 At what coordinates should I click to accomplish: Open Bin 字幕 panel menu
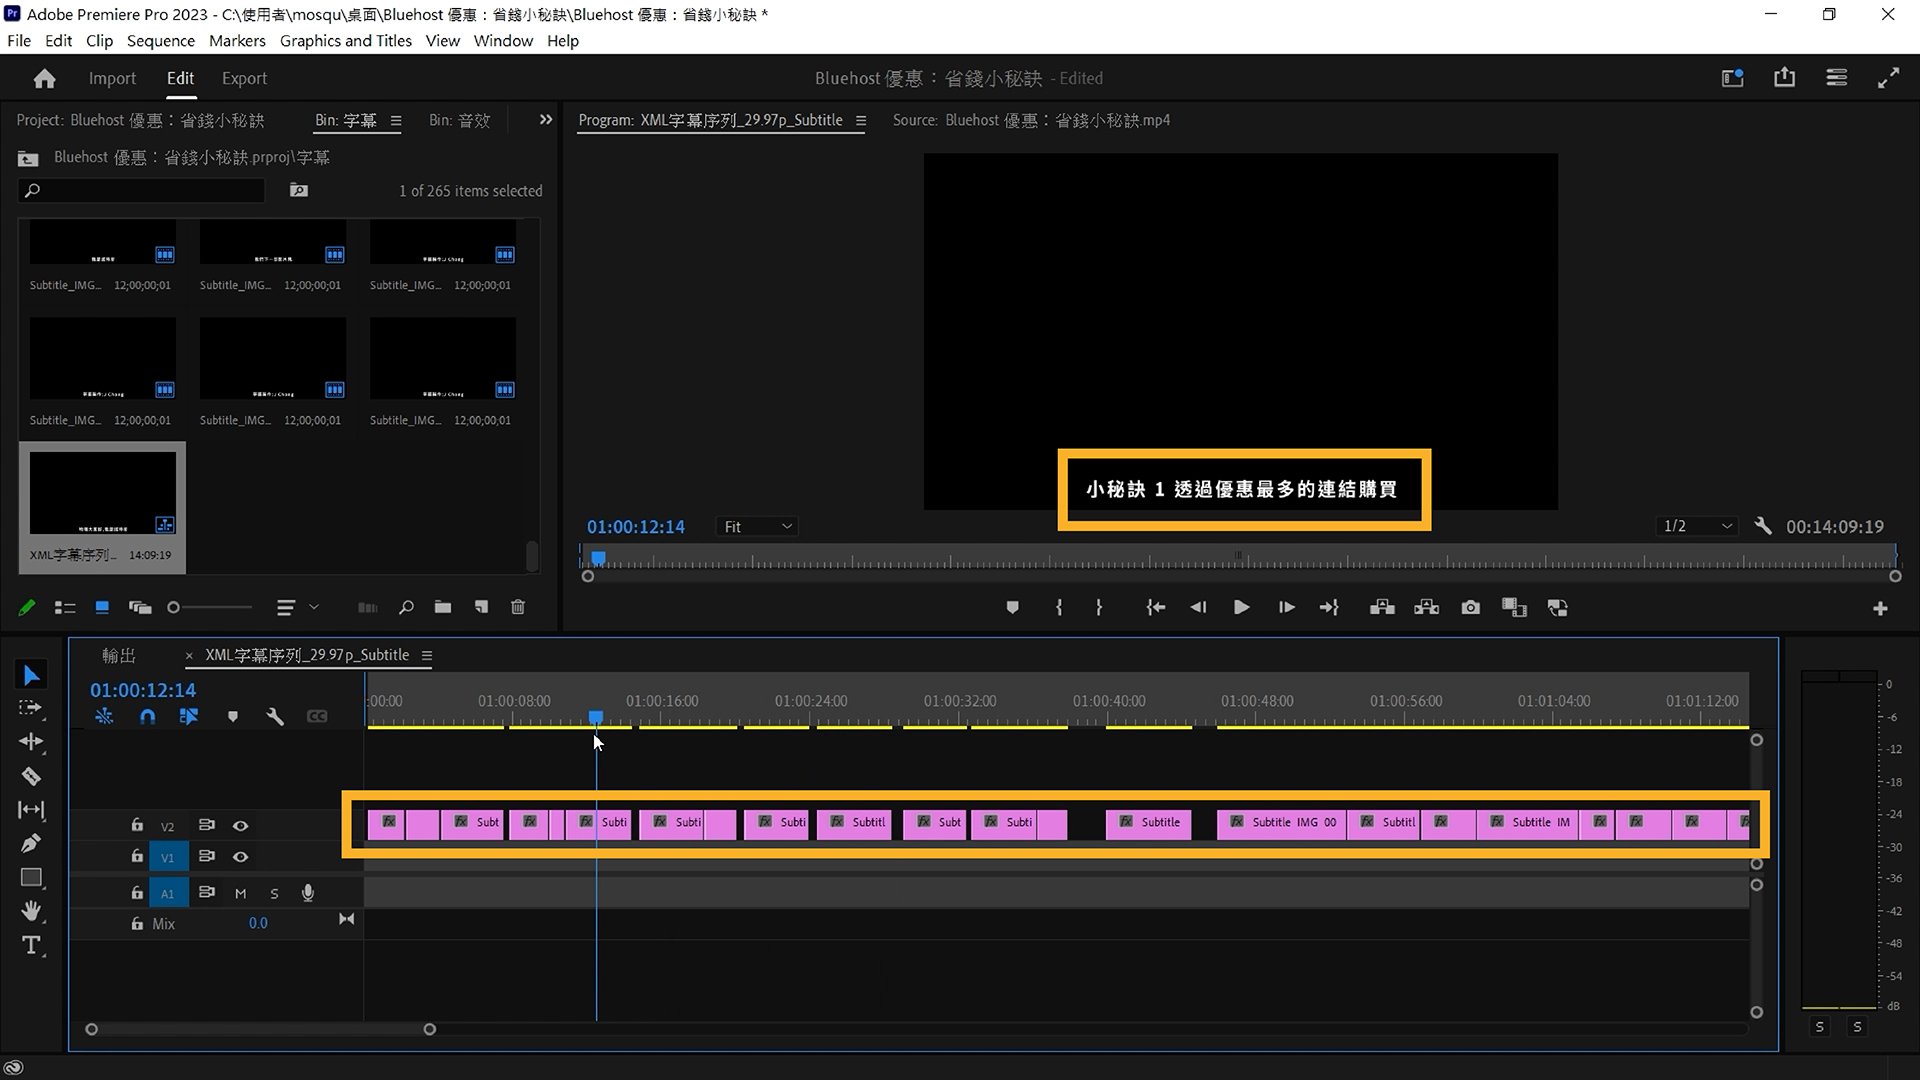point(396,121)
